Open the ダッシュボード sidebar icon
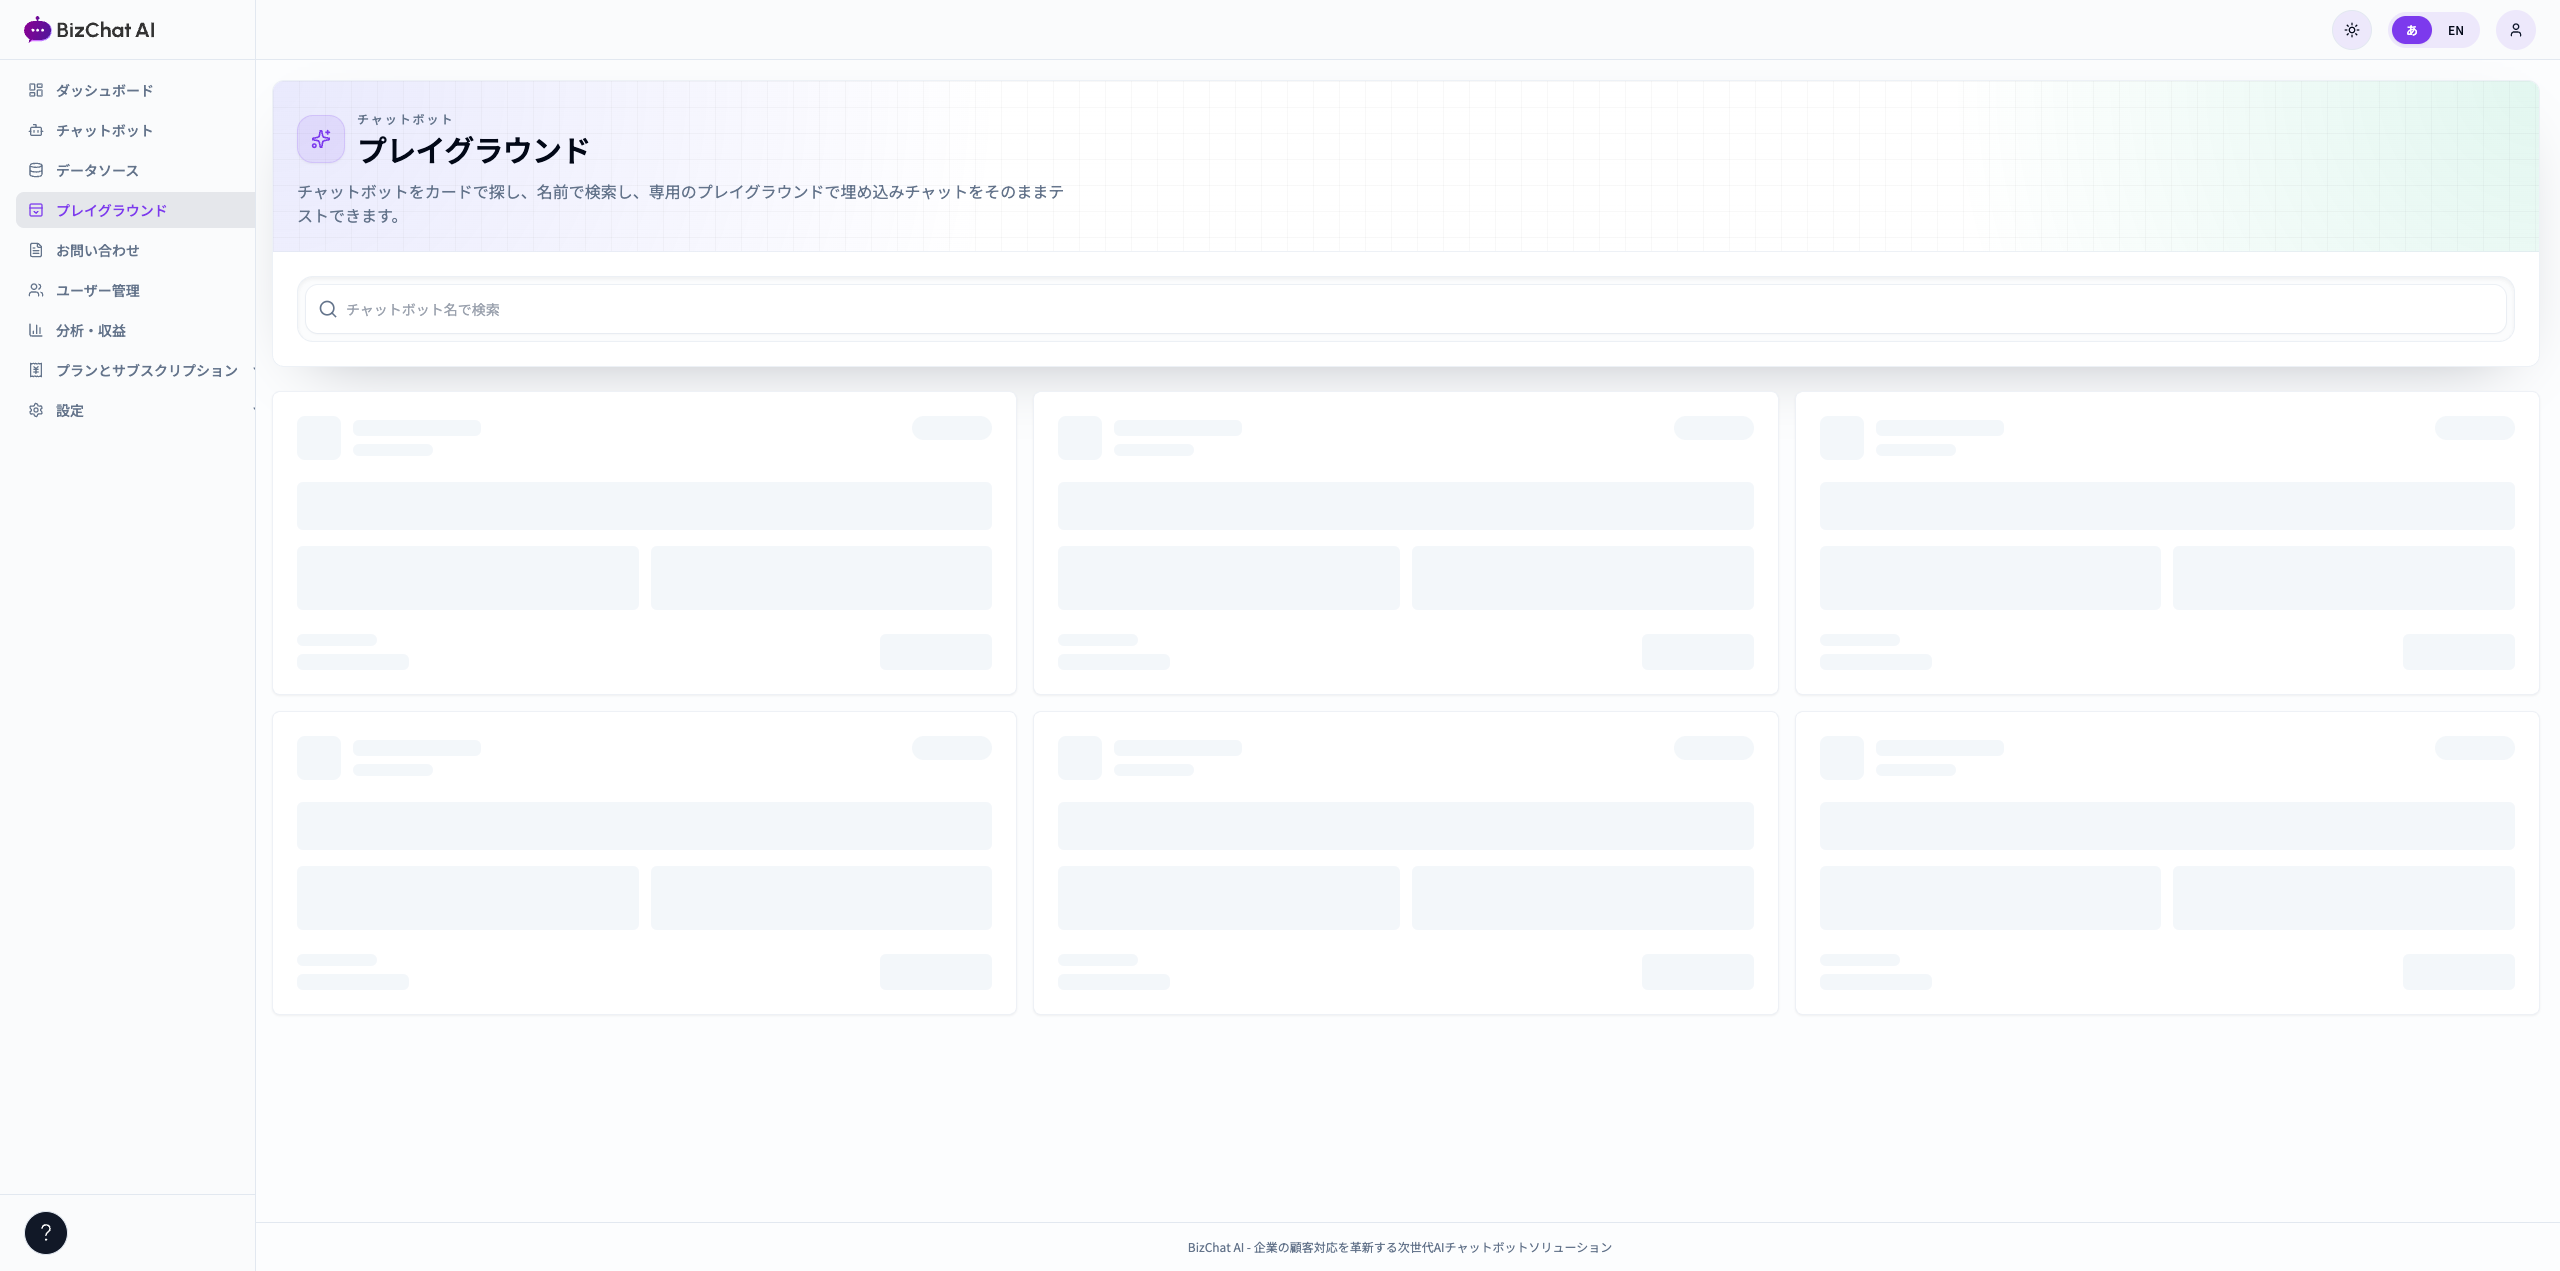 click(36, 90)
